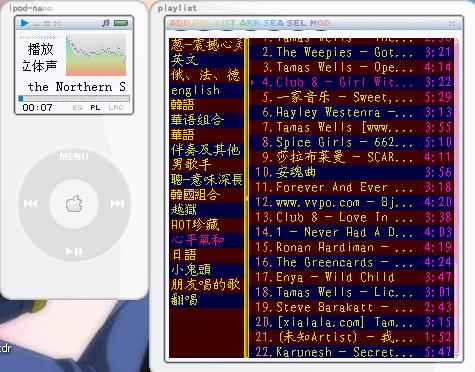Screen dimensions: 475x372
Task: Click the scrolling title 'the Northern S'
Action: (x=77, y=87)
